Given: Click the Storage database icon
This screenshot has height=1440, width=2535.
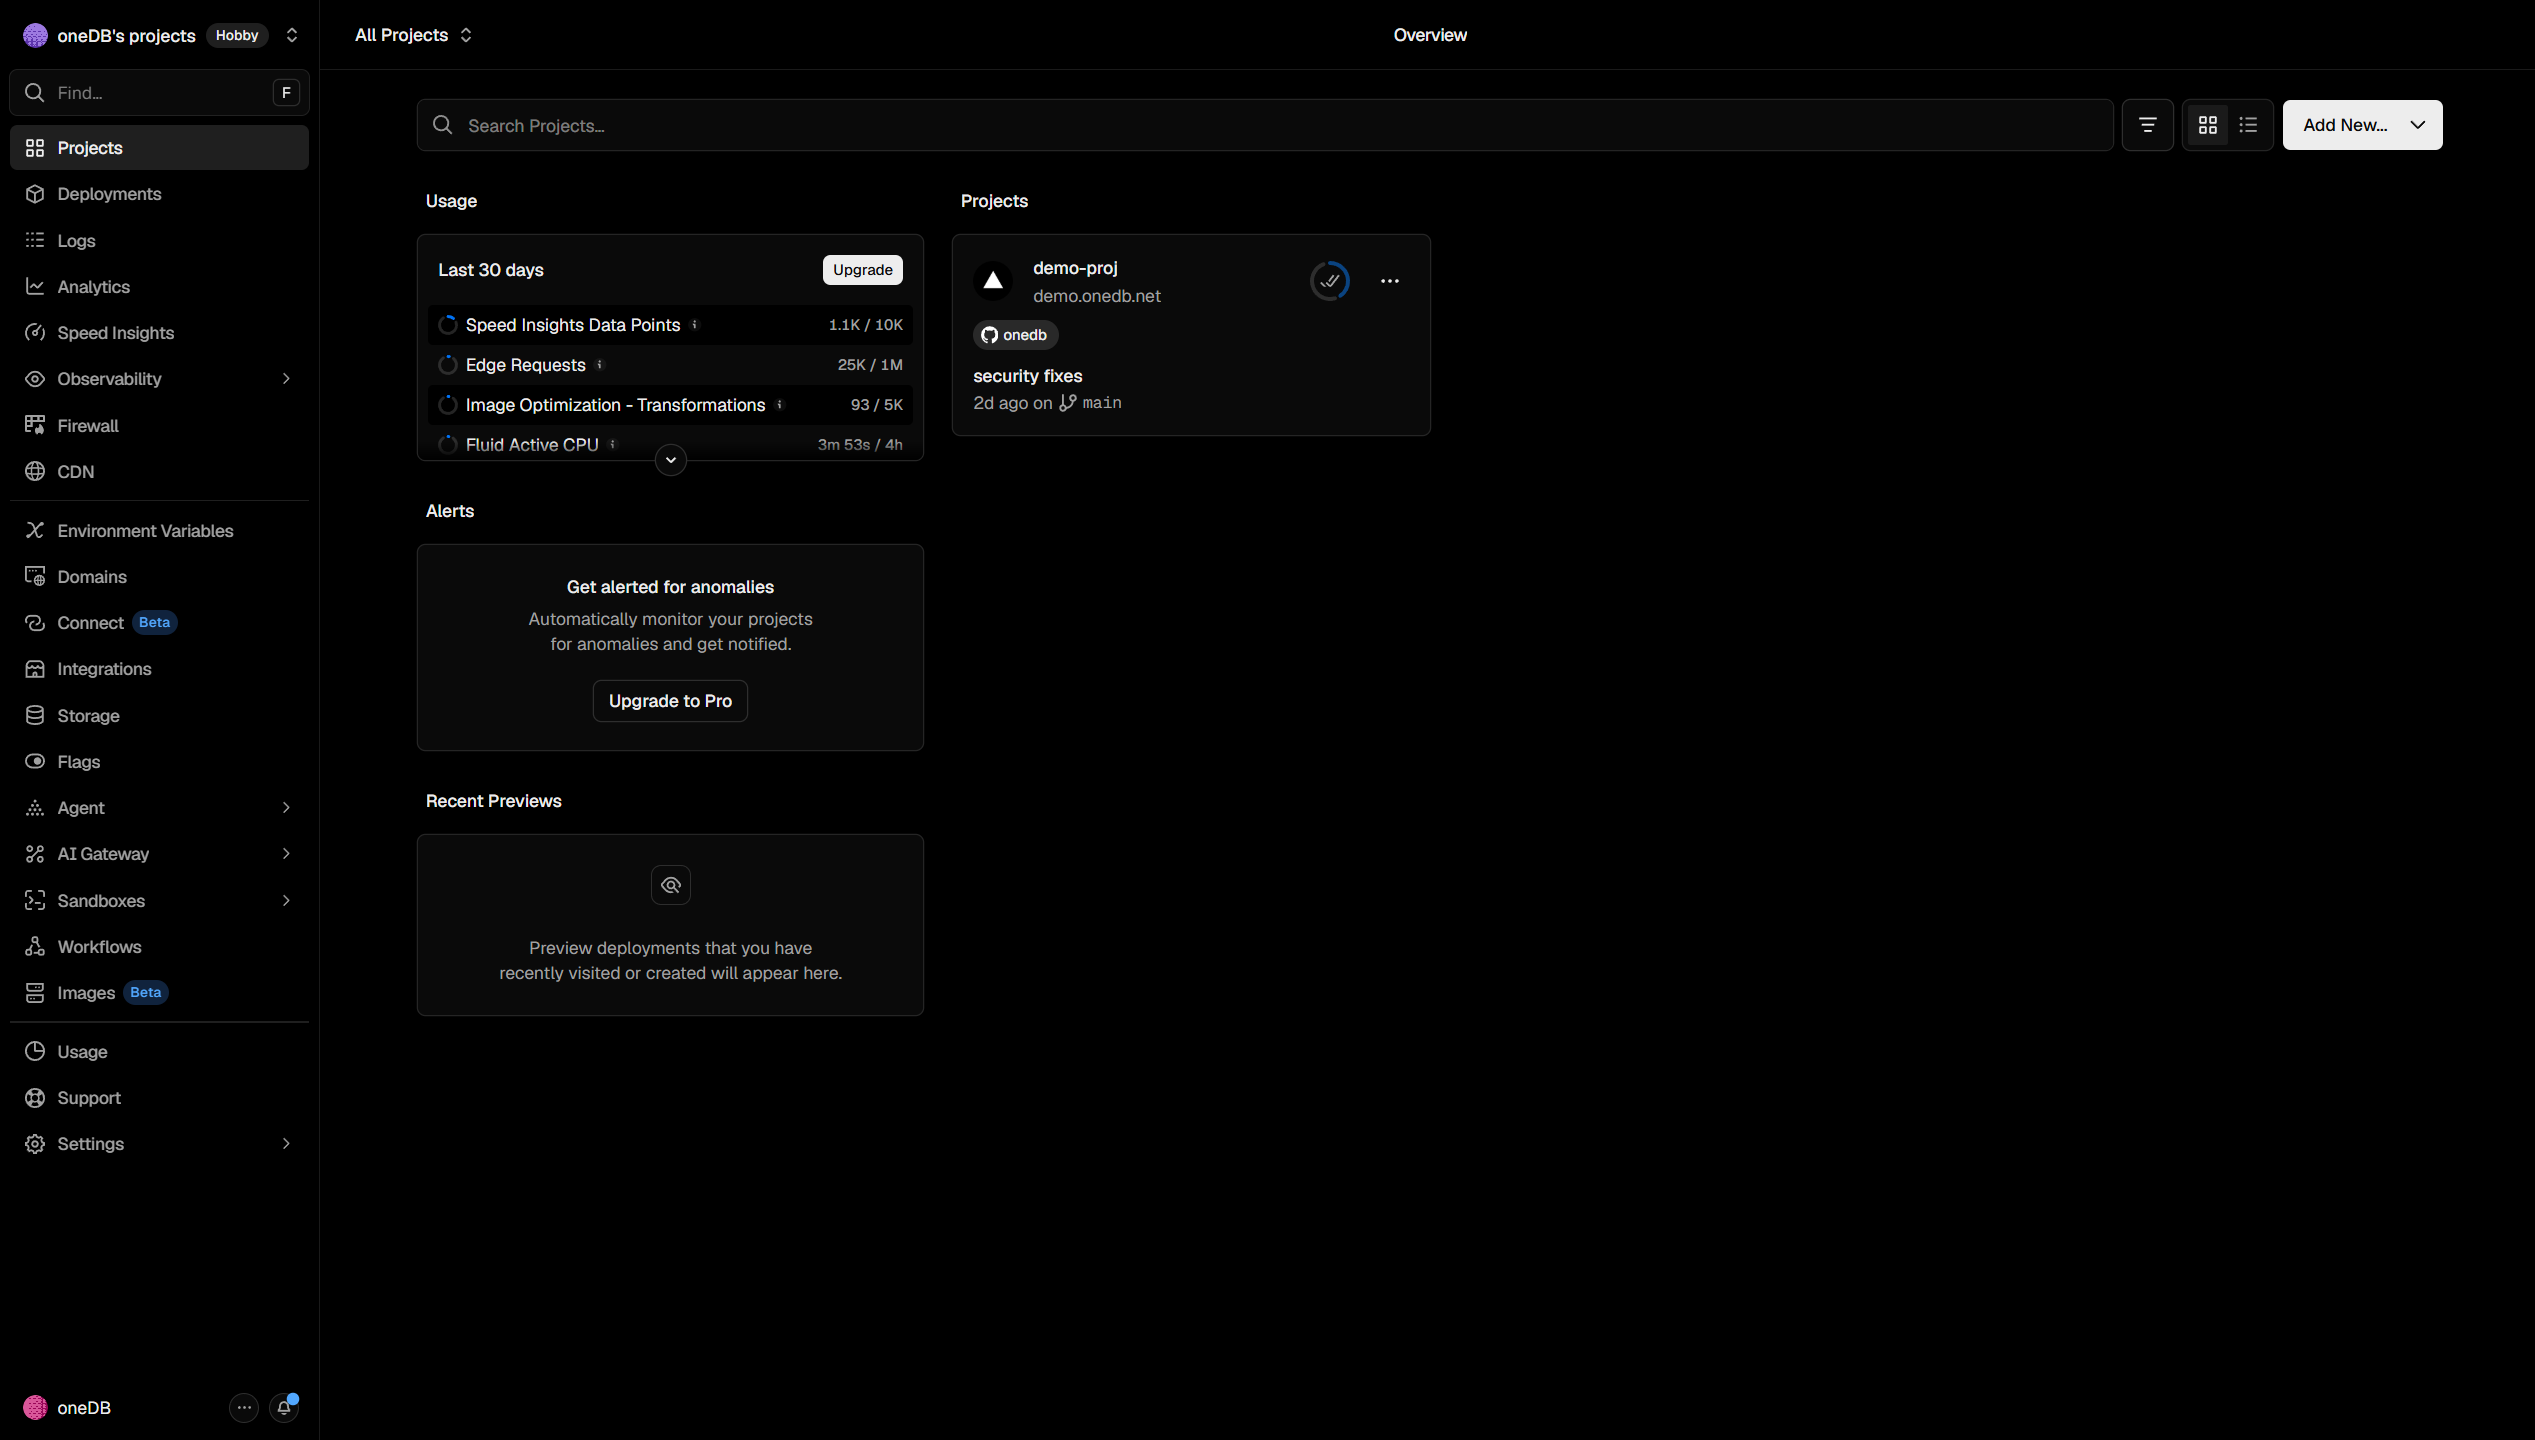Looking at the screenshot, I should 35,715.
